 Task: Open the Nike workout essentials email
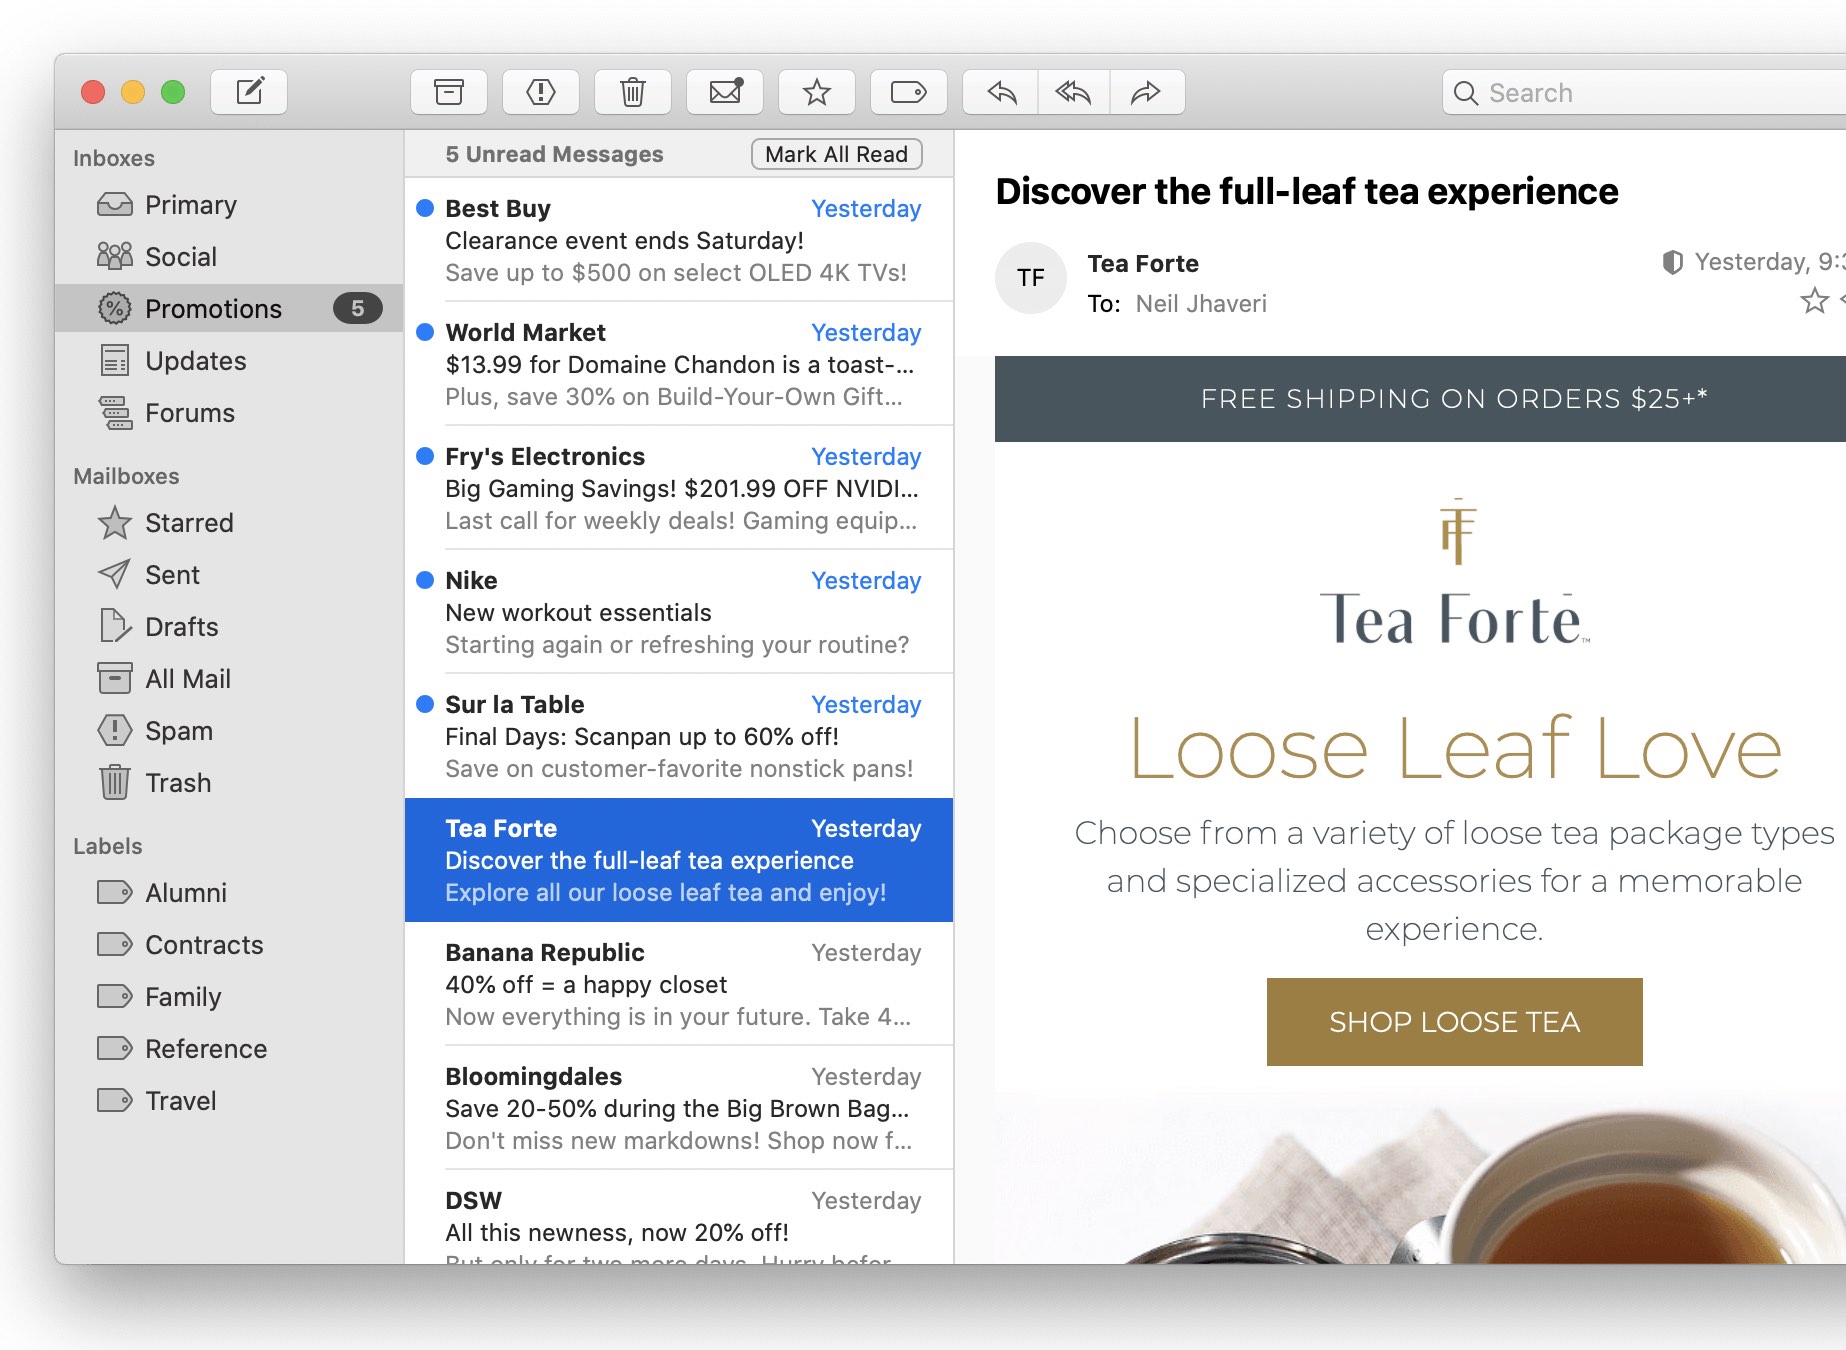click(x=679, y=612)
